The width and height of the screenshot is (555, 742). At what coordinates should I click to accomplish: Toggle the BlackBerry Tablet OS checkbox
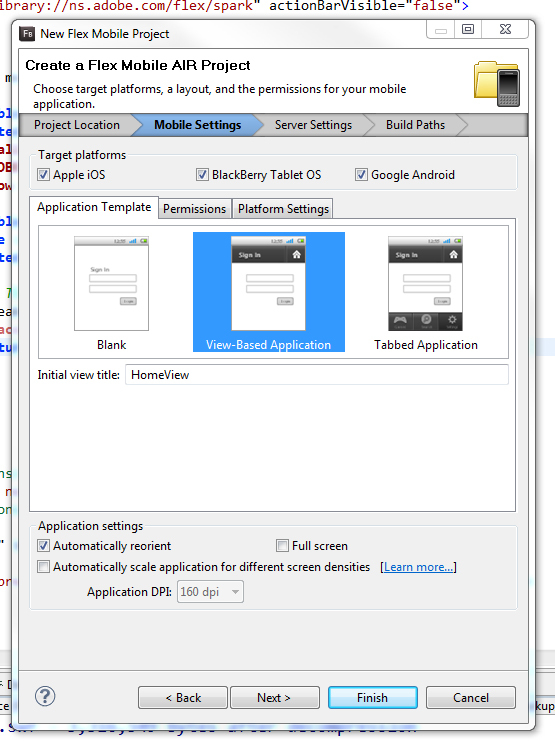coord(202,175)
